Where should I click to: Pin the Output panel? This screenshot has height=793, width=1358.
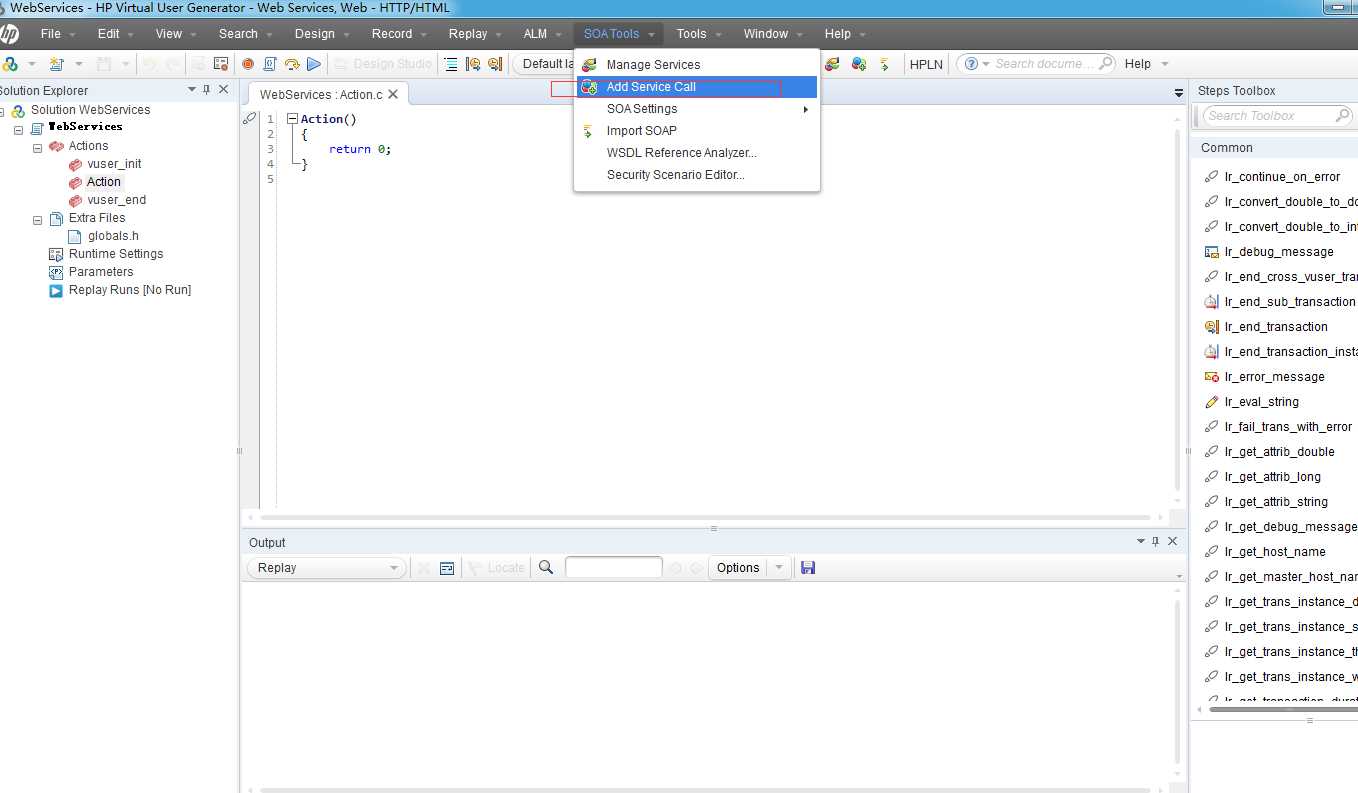1156,541
